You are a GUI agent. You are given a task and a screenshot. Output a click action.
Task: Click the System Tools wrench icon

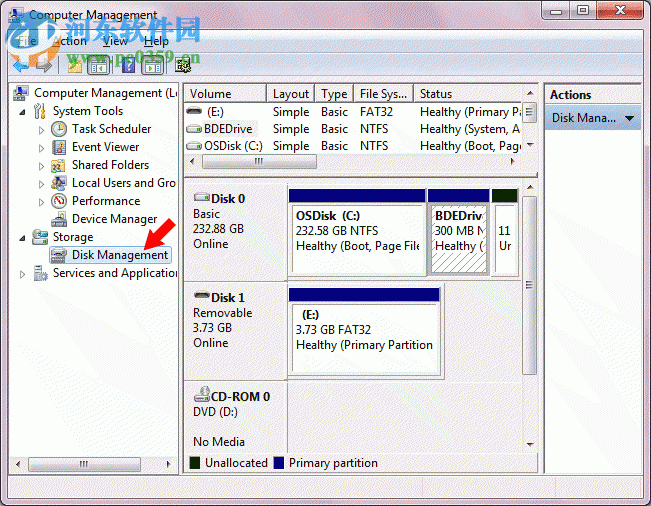point(40,111)
